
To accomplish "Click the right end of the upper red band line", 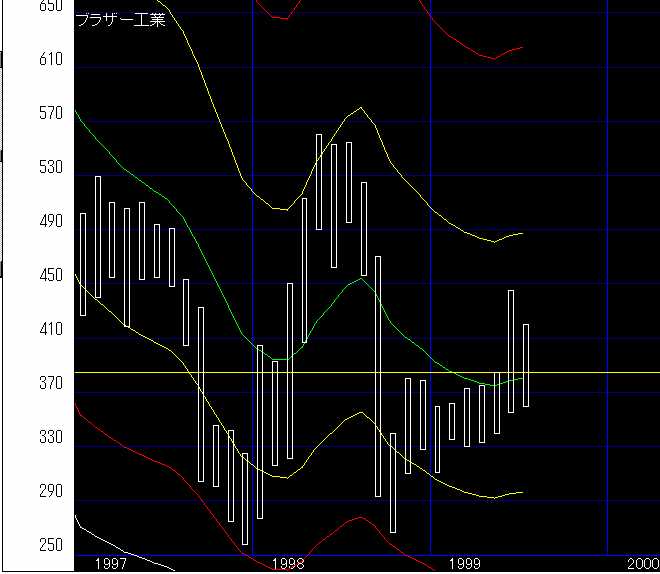I will point(520,47).
